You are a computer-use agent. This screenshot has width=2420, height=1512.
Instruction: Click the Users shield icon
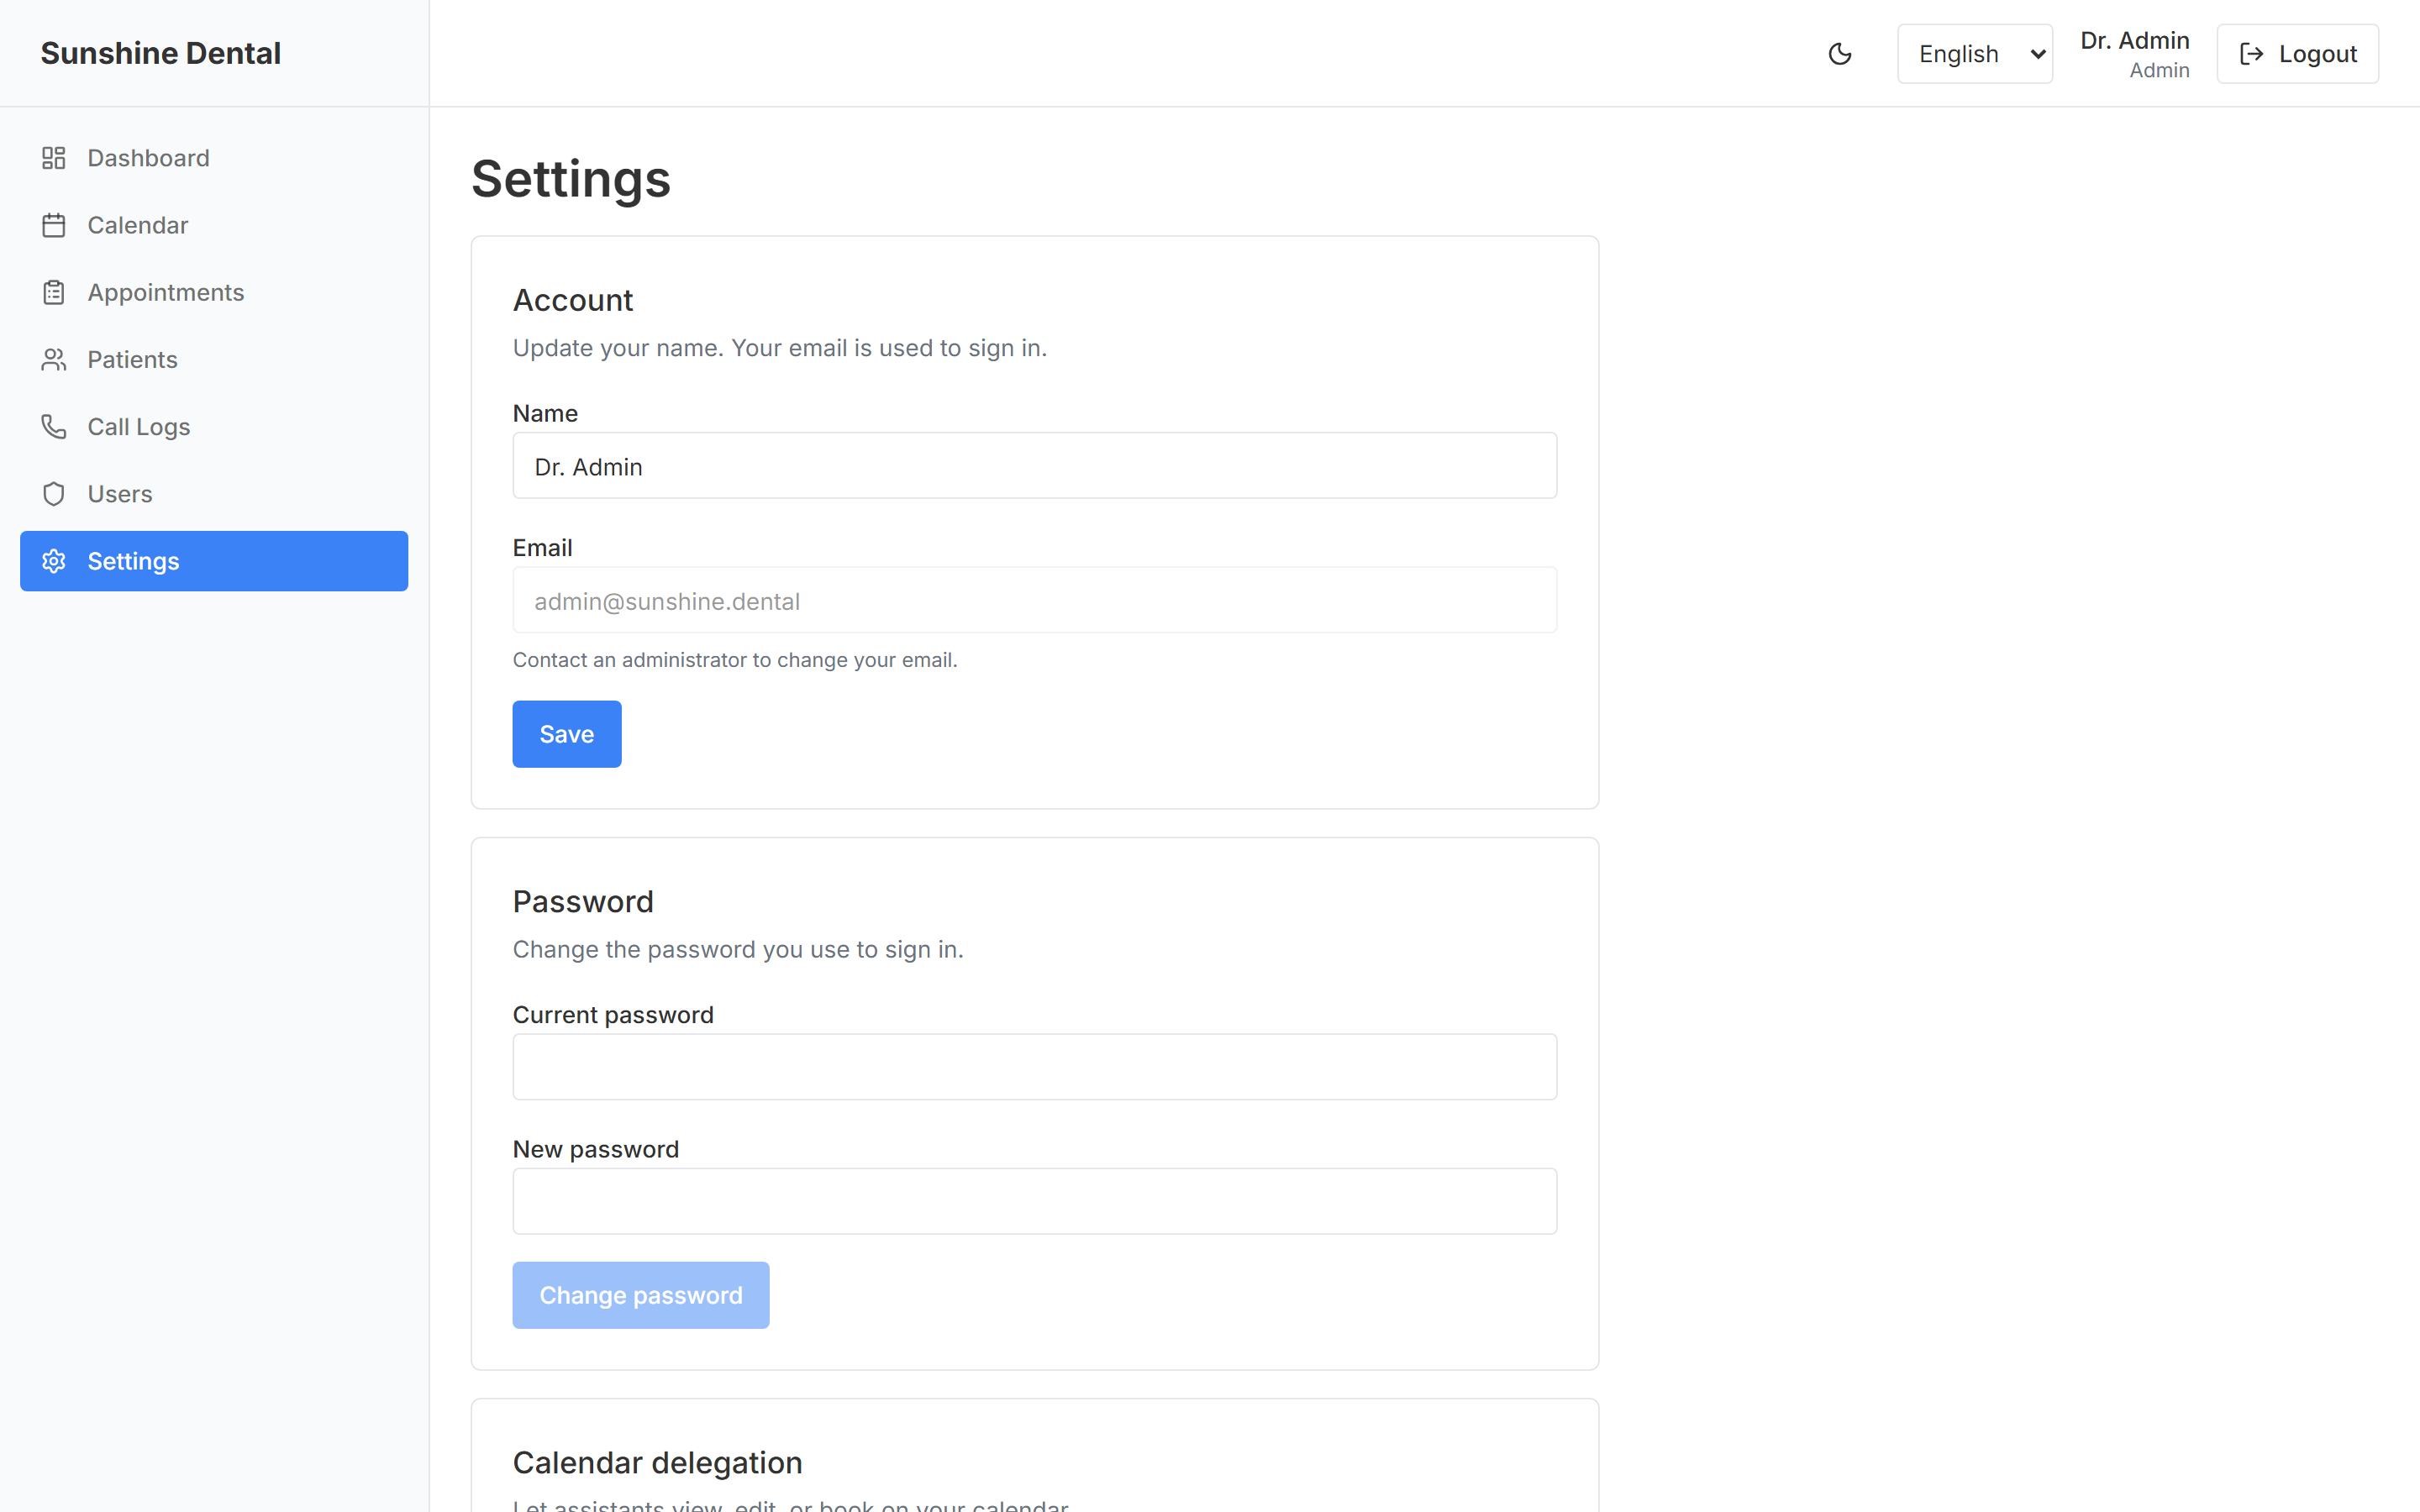(x=54, y=494)
